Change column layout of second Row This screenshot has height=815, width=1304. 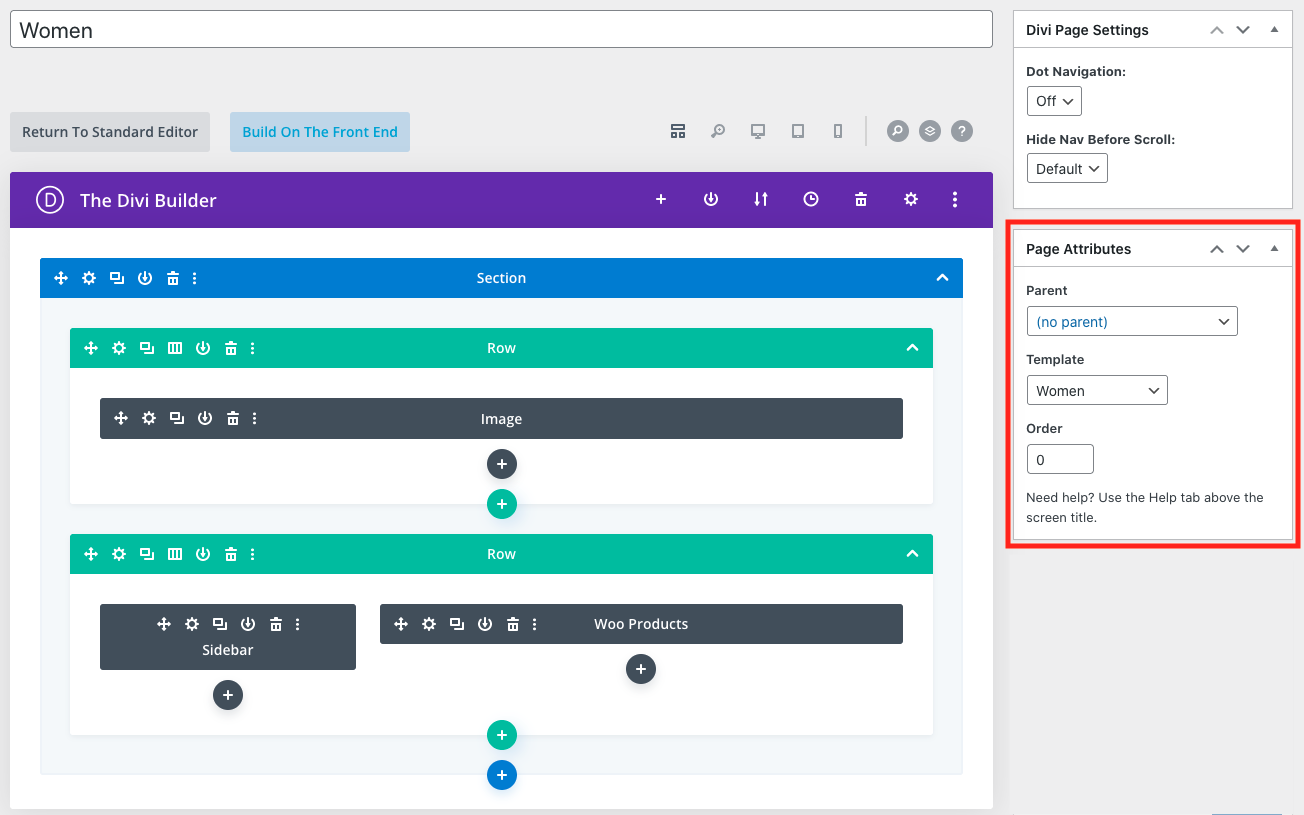(175, 554)
